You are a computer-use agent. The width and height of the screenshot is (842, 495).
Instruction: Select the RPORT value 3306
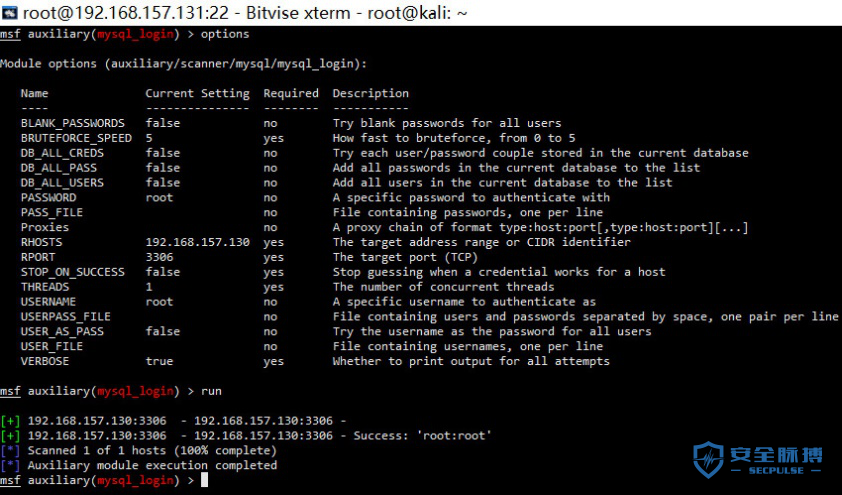coord(159,257)
